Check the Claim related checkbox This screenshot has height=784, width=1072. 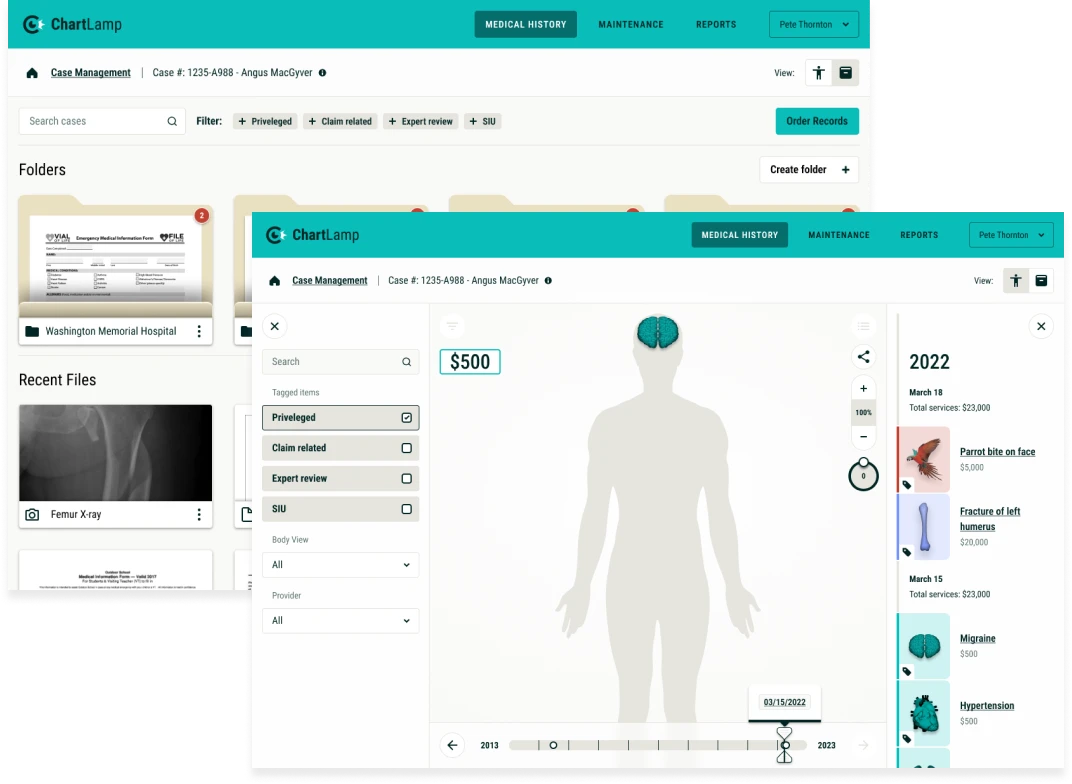[407, 448]
